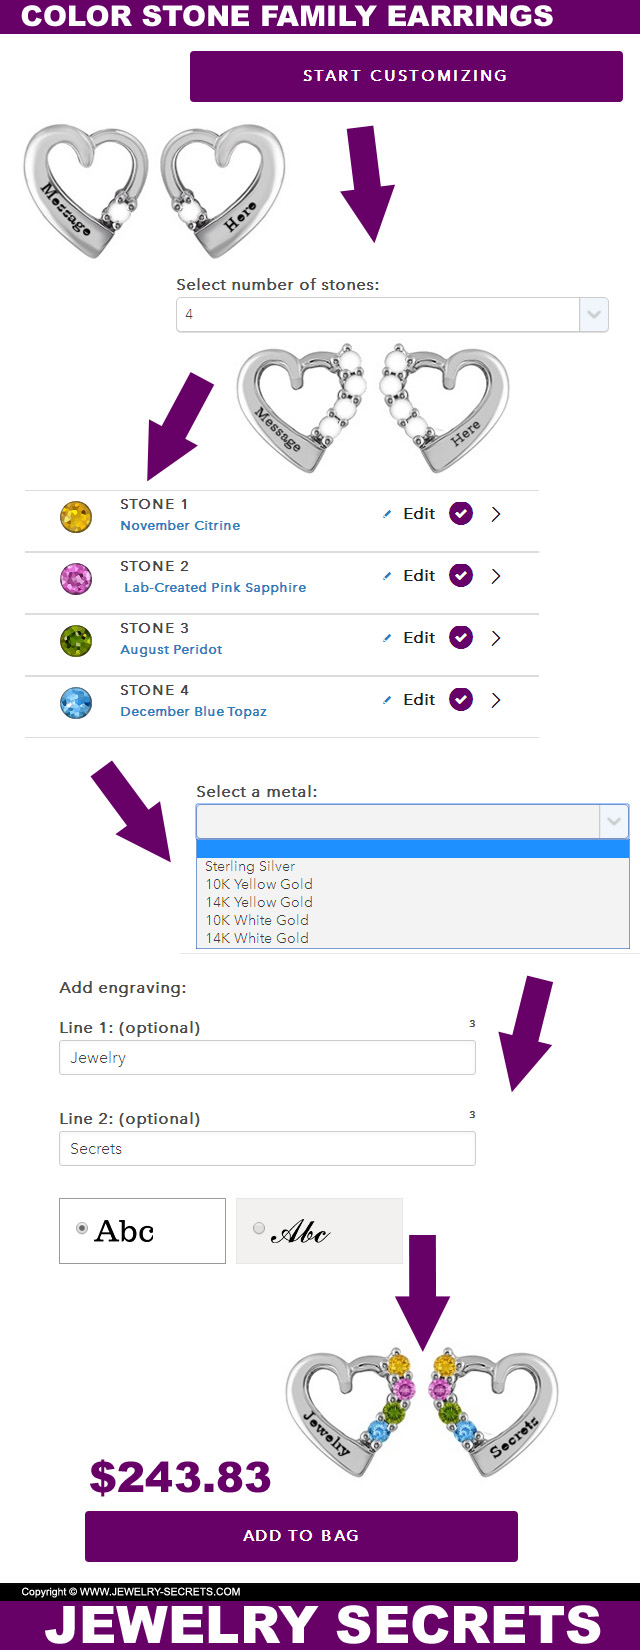Click the pencil edit icon for Stone 3
The height and width of the screenshot is (1650, 640).
387,638
